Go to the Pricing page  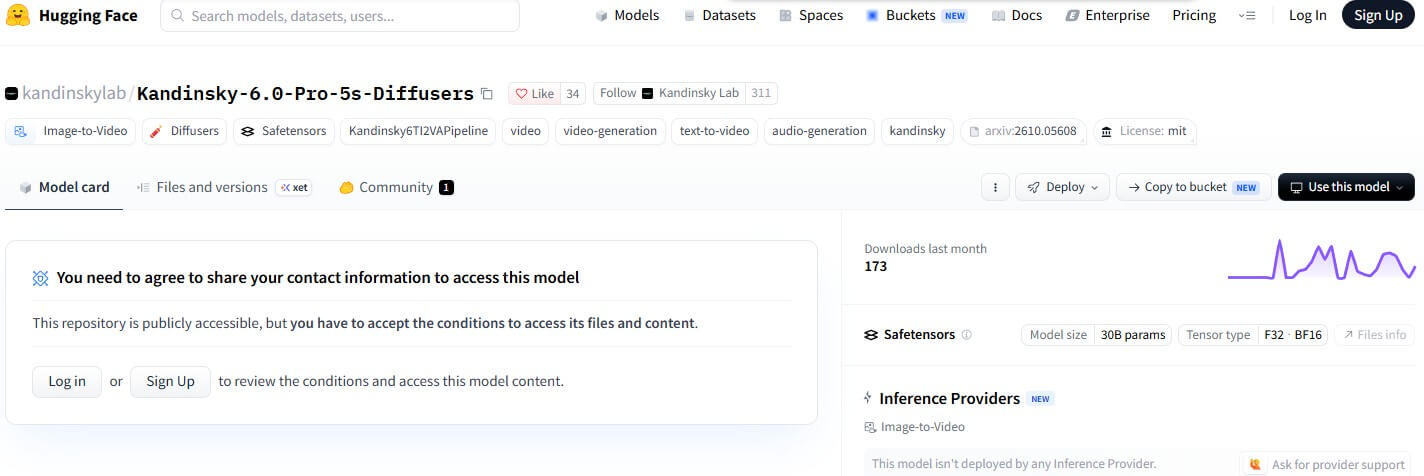[1194, 15]
